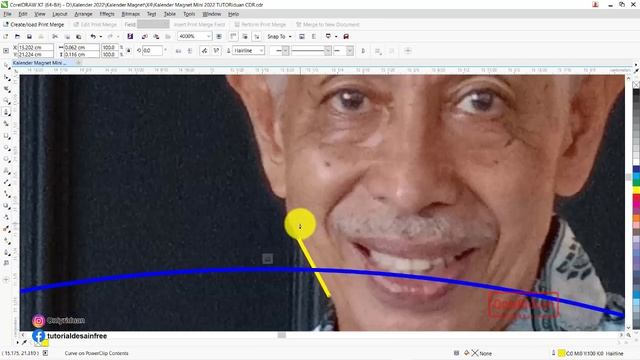This screenshot has height=360, width=640.
Task: Click the horizontal scrollbar thumb
Action: coord(282,335)
